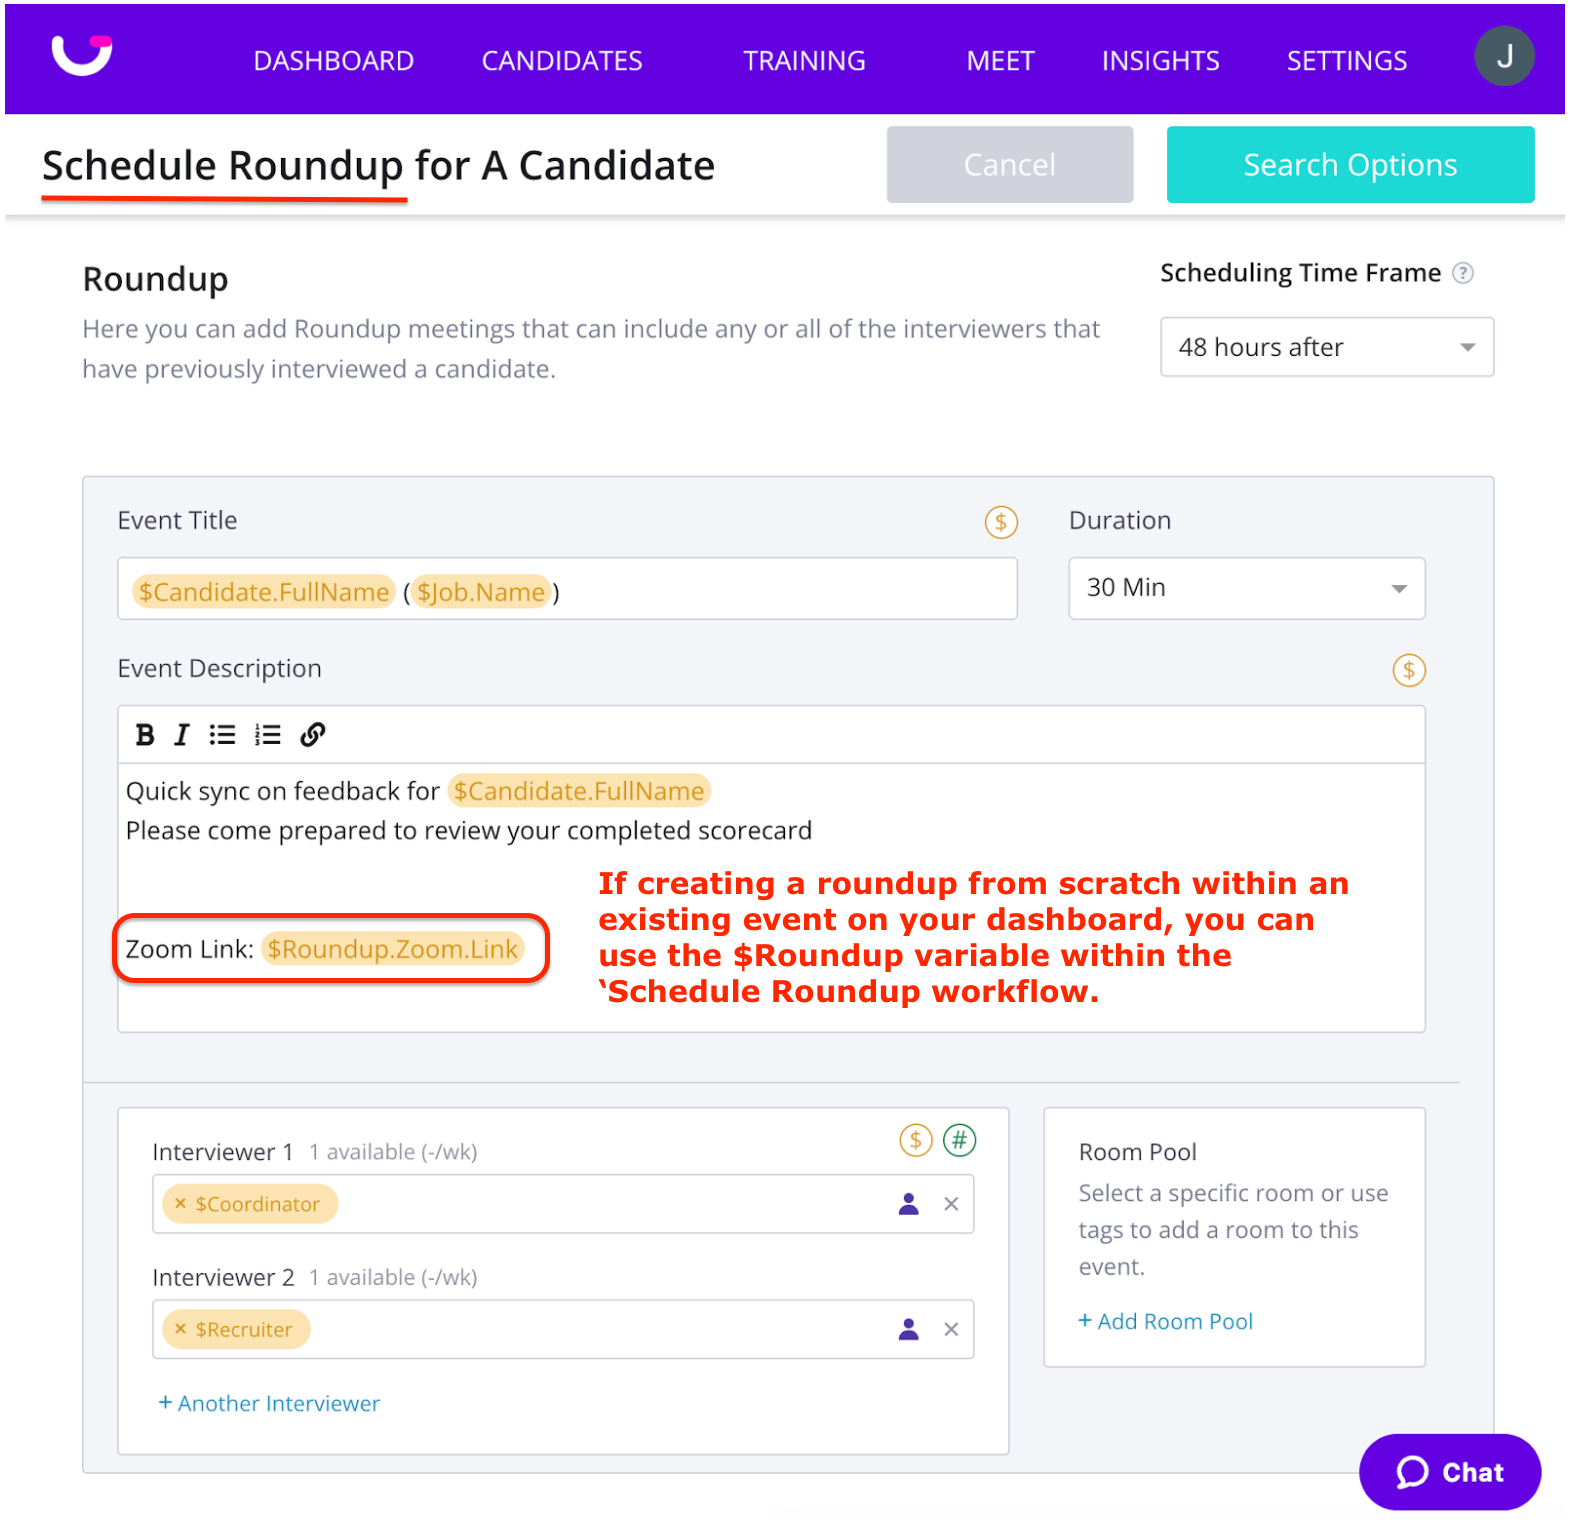Viewport: 1572px width, 1530px height.
Task: Insert a numbered list in description
Action: point(267,735)
